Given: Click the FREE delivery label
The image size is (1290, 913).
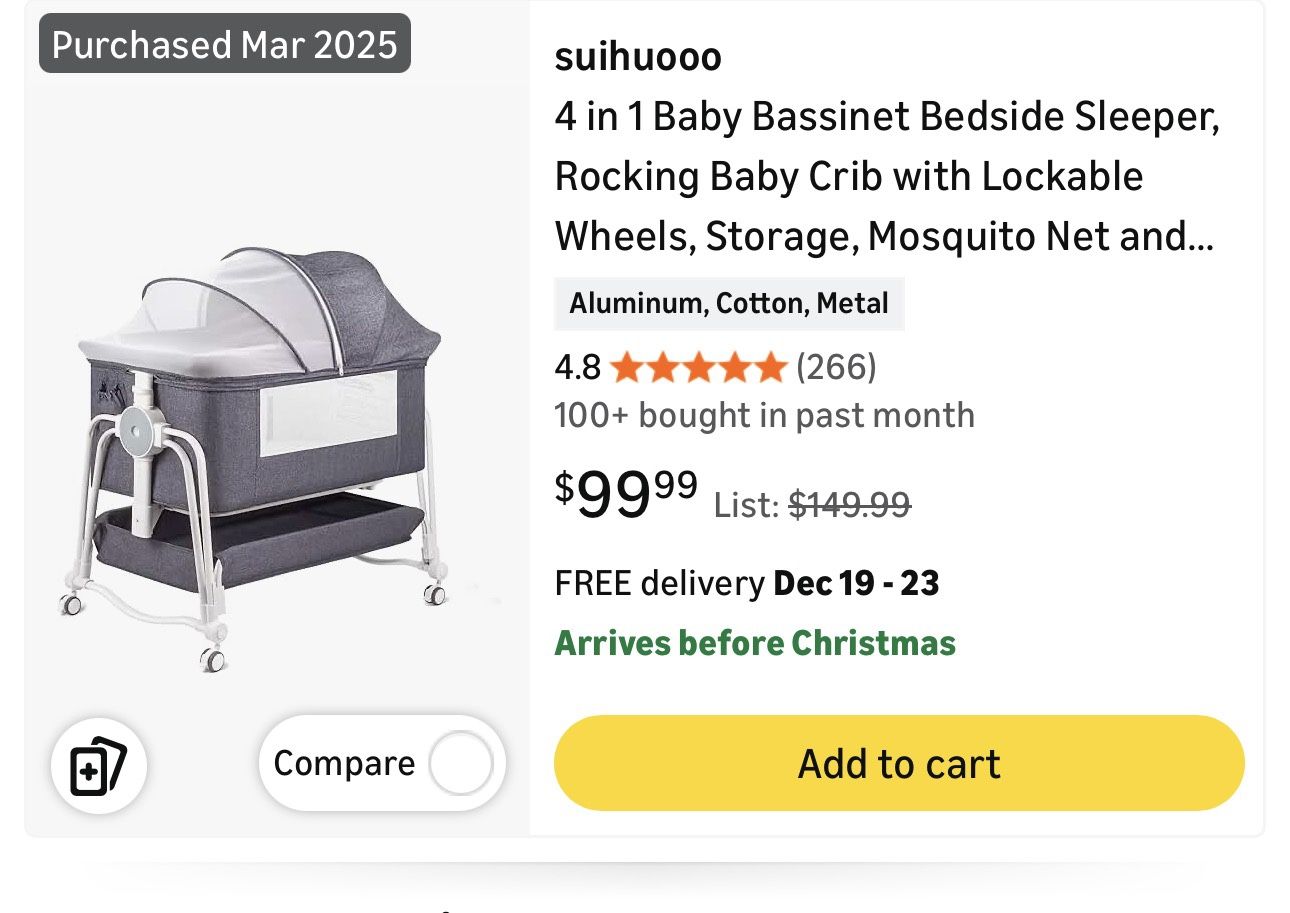Looking at the screenshot, I should [x=659, y=583].
